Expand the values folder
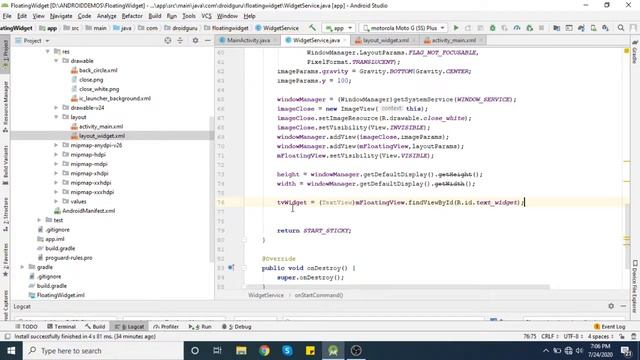The image size is (640, 360). click(x=56, y=201)
